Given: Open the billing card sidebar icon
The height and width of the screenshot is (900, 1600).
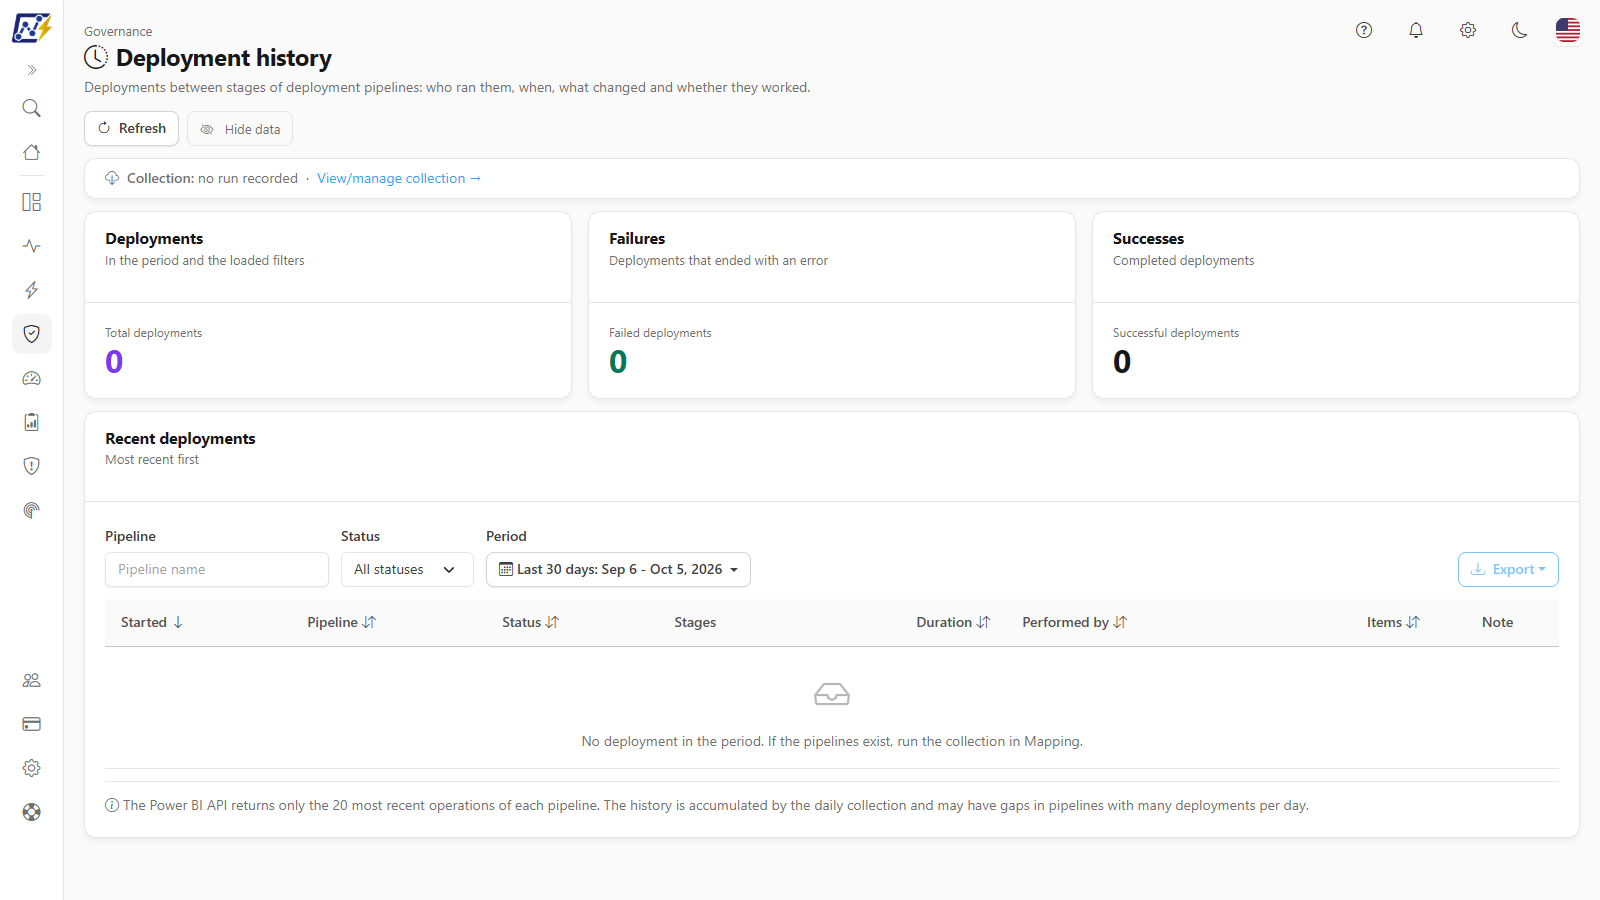Looking at the screenshot, I should coord(32,724).
